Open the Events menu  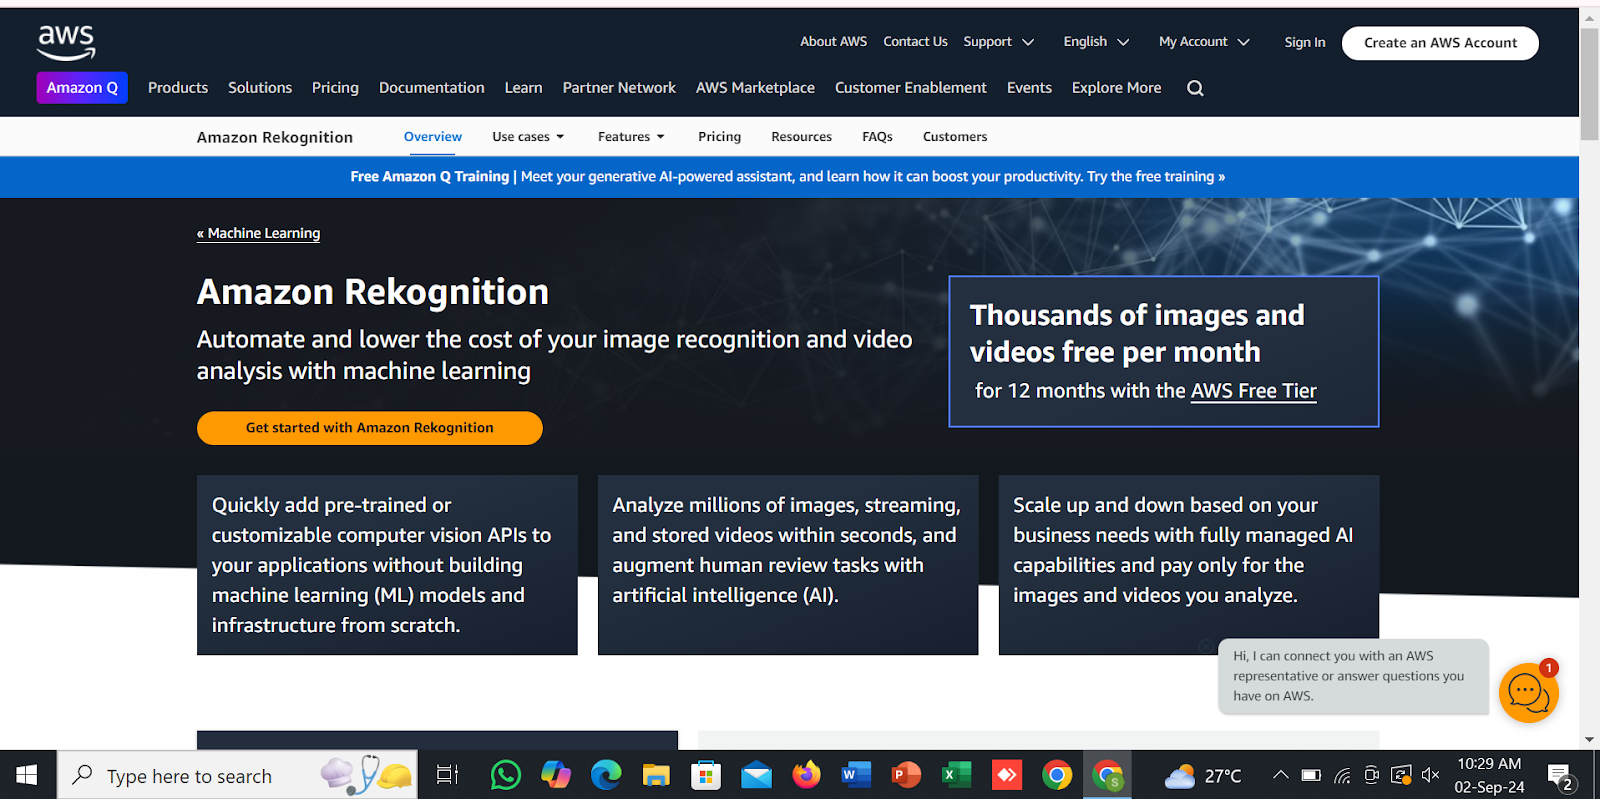coord(1029,88)
